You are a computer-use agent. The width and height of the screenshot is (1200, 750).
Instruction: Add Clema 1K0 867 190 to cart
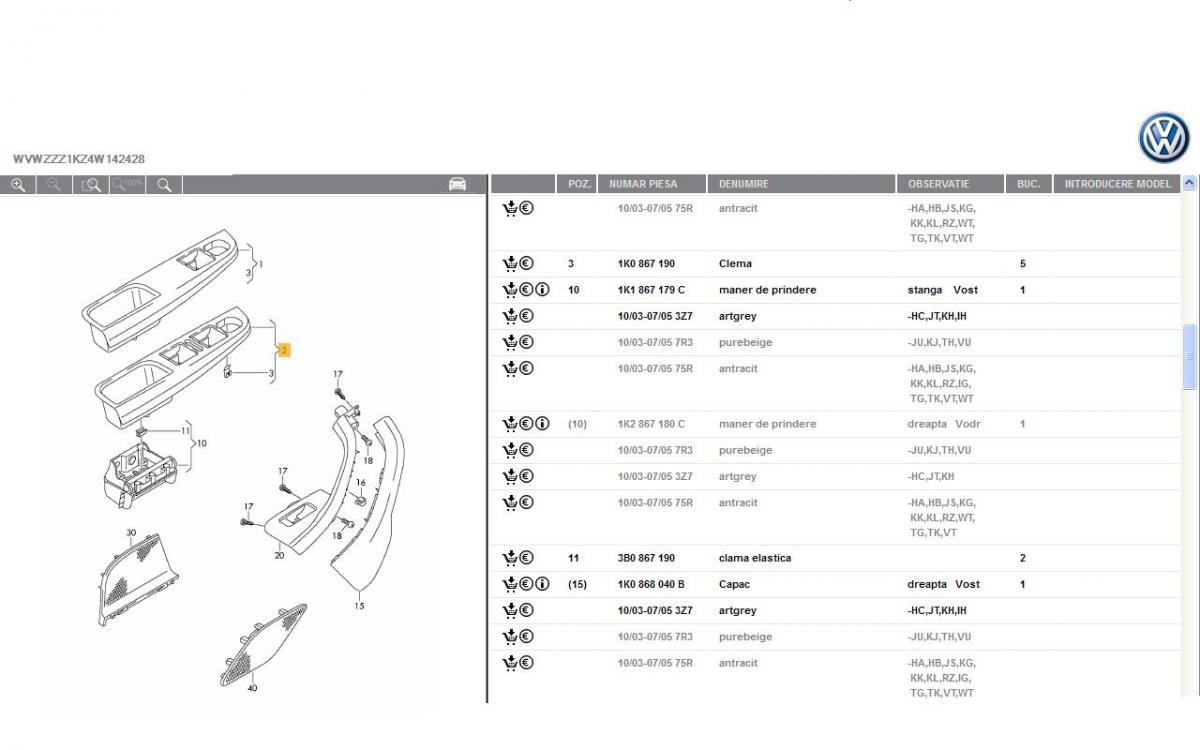tap(509, 264)
